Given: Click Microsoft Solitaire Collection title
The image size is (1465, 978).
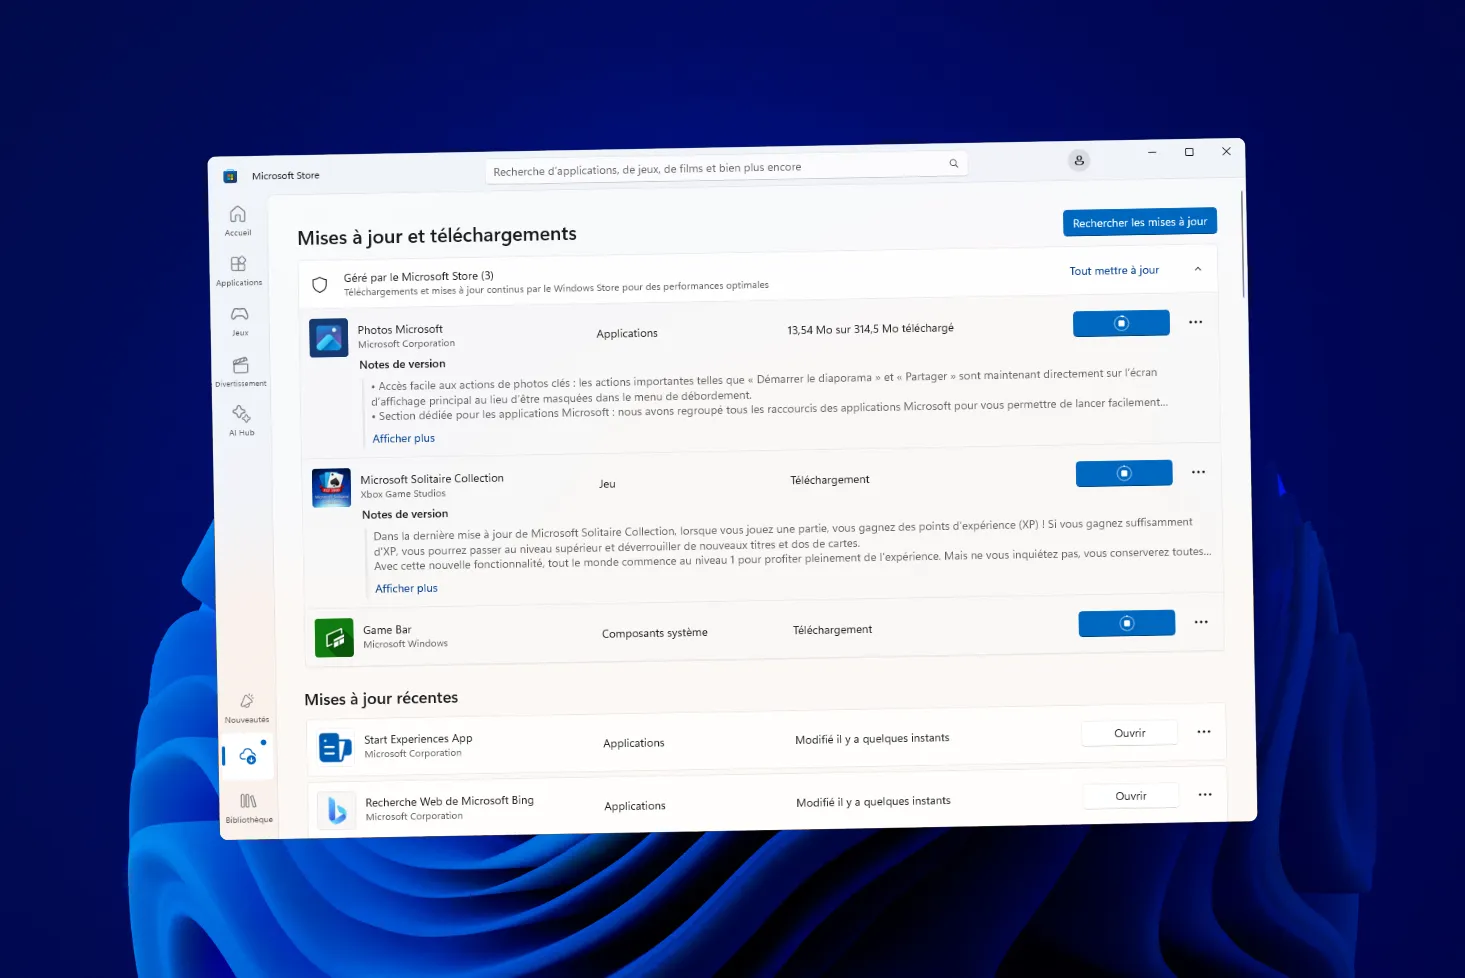Looking at the screenshot, I should pyautogui.click(x=432, y=479).
